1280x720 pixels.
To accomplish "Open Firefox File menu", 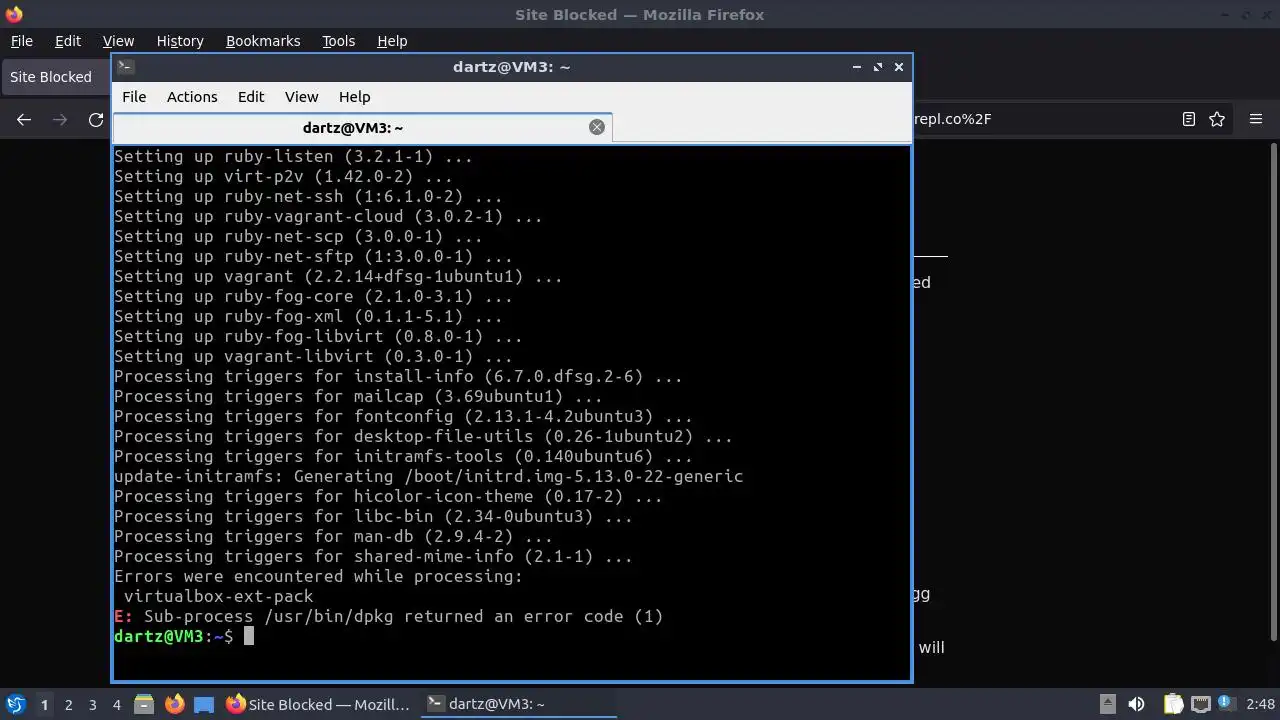I will click(21, 41).
